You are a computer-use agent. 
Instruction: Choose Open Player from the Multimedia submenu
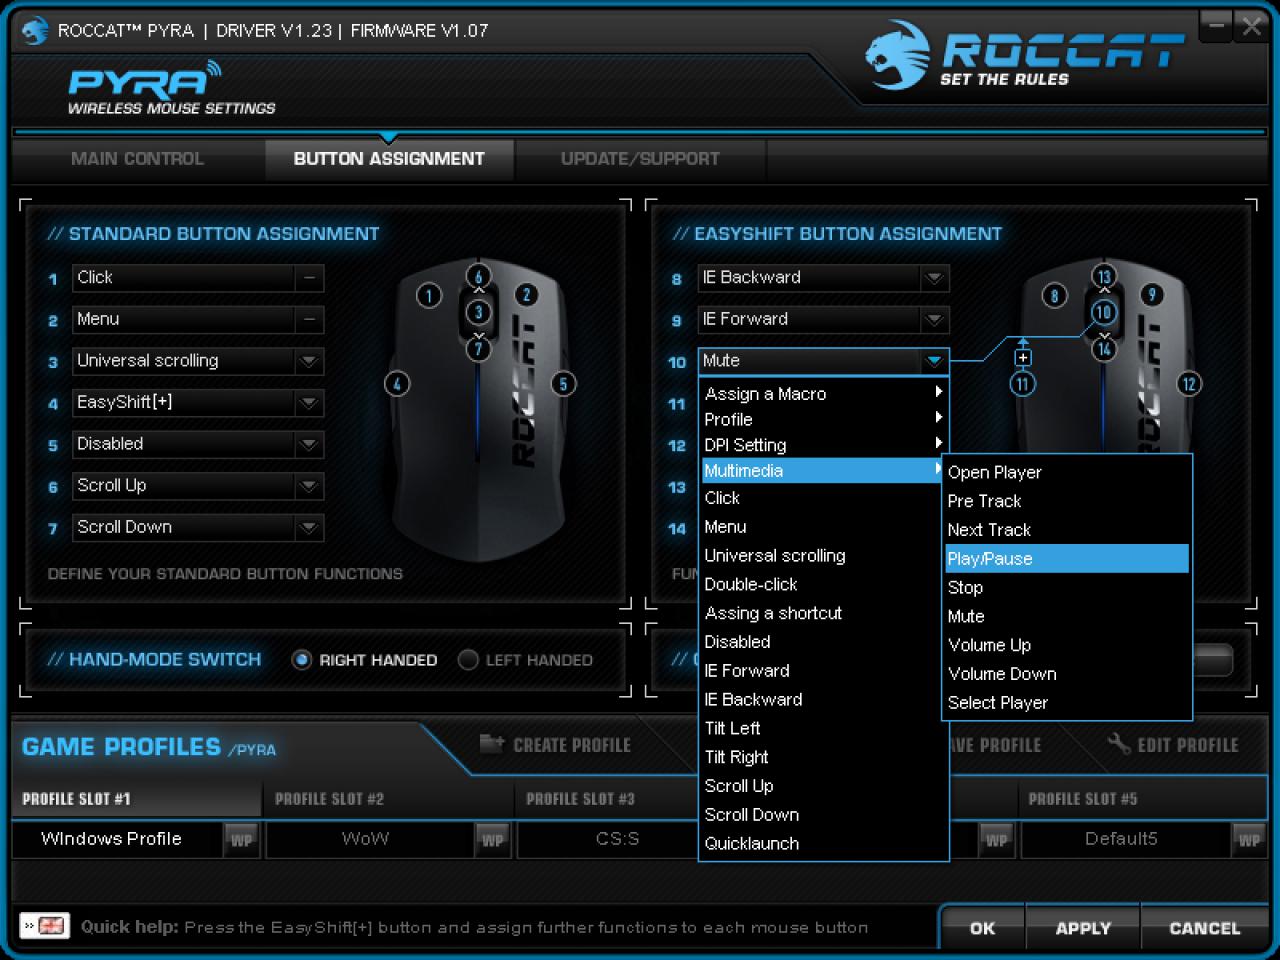tap(1067, 472)
